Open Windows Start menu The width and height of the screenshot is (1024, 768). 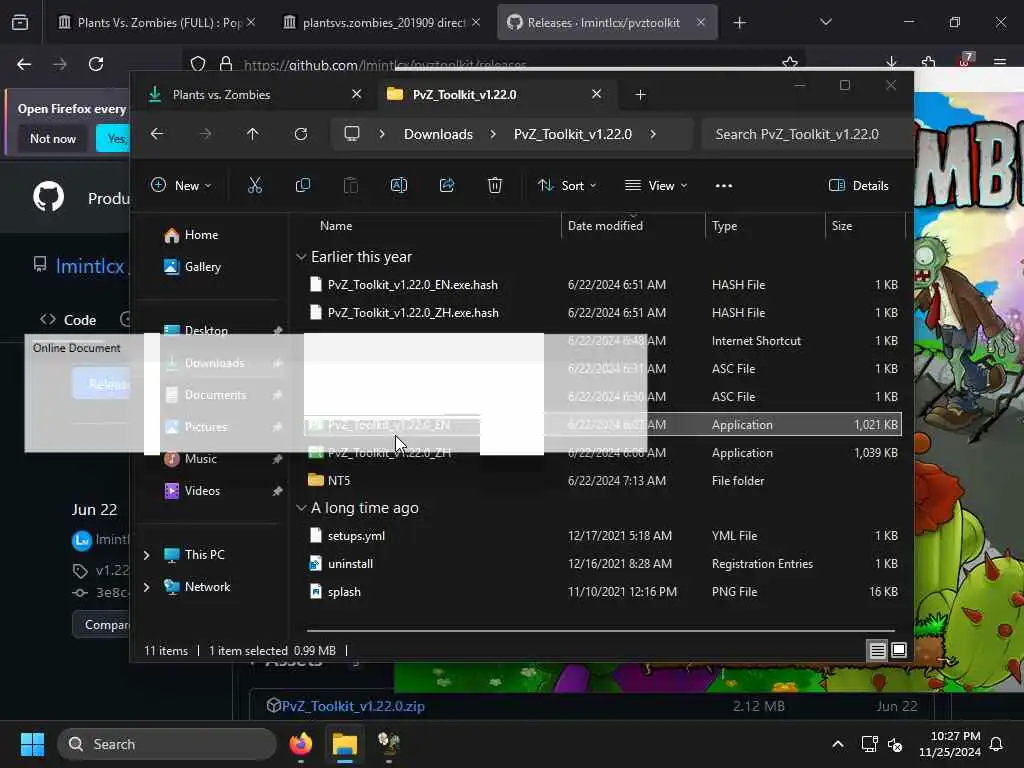pos(32,744)
